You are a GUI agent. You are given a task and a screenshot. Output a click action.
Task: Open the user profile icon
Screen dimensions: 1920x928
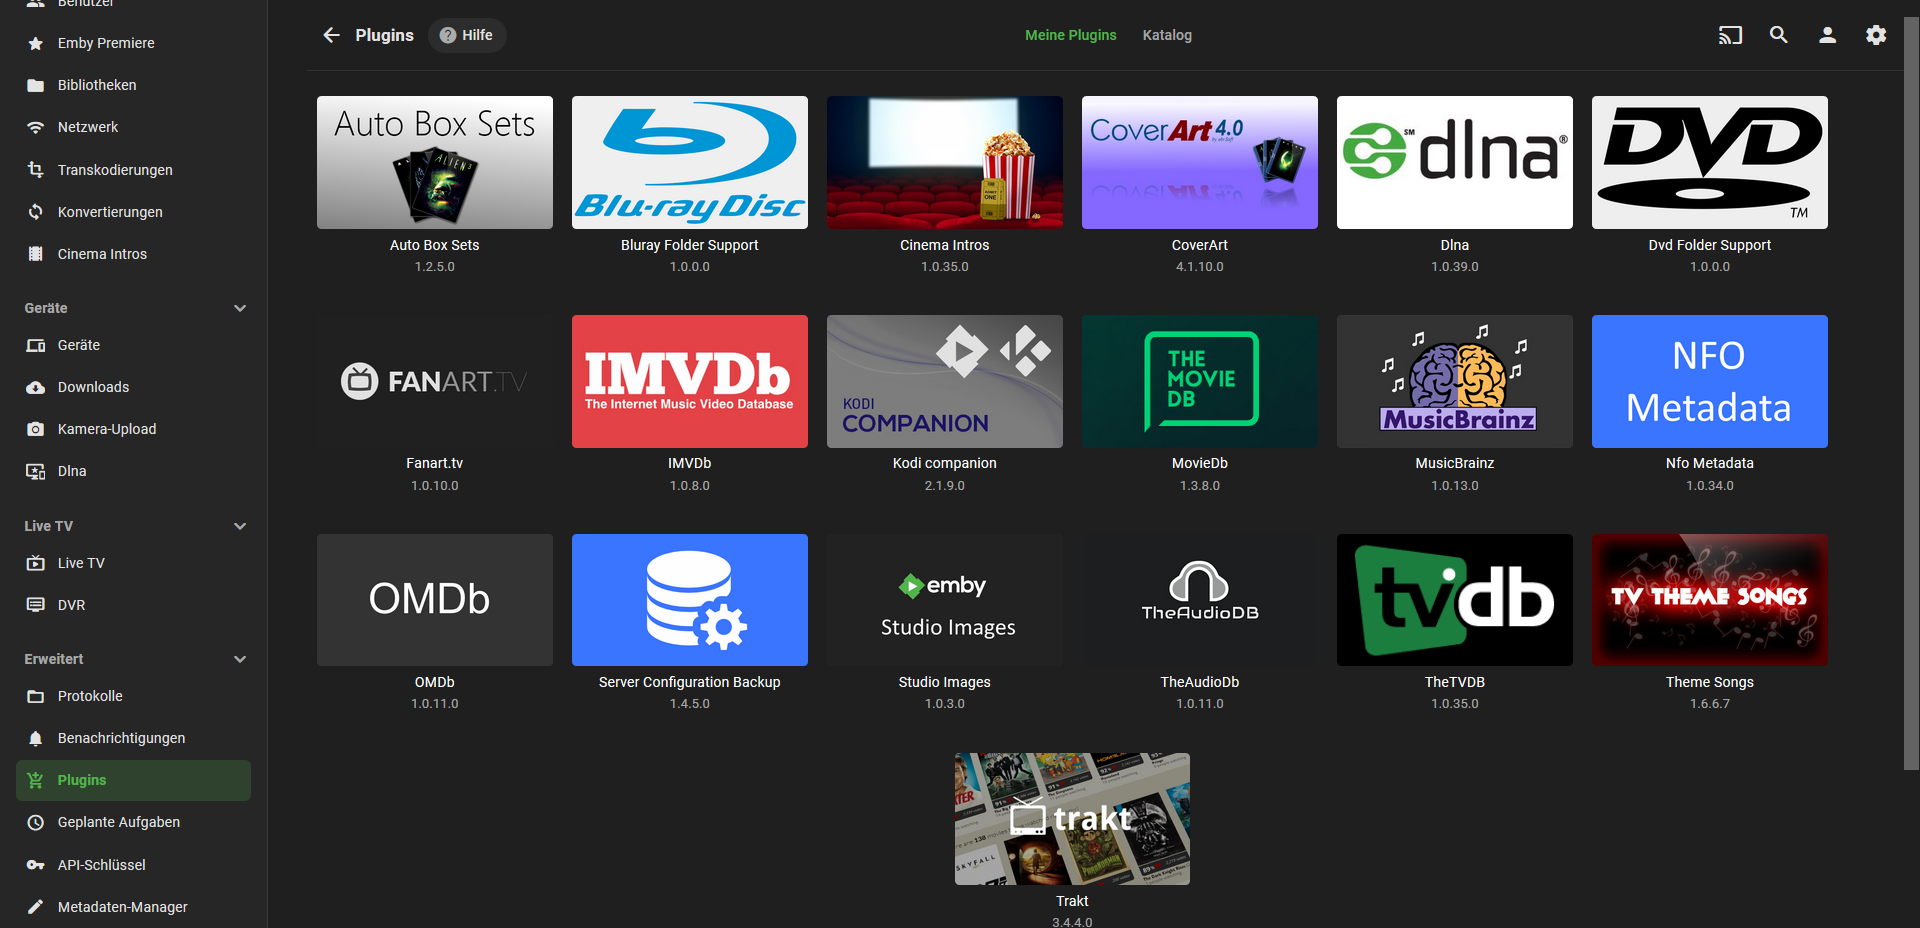tap(1827, 35)
